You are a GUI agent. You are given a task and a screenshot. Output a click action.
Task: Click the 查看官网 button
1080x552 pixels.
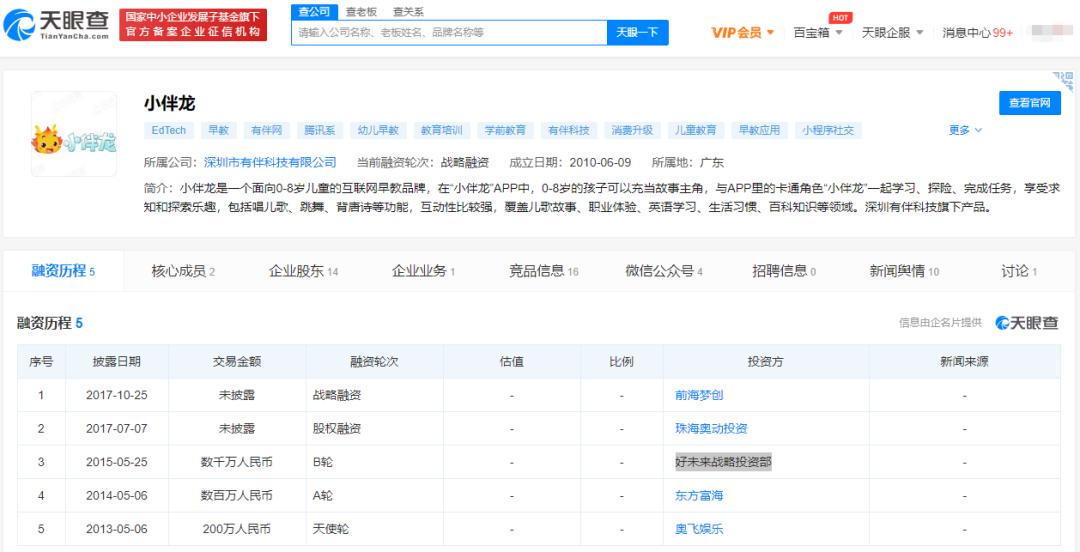point(1030,103)
